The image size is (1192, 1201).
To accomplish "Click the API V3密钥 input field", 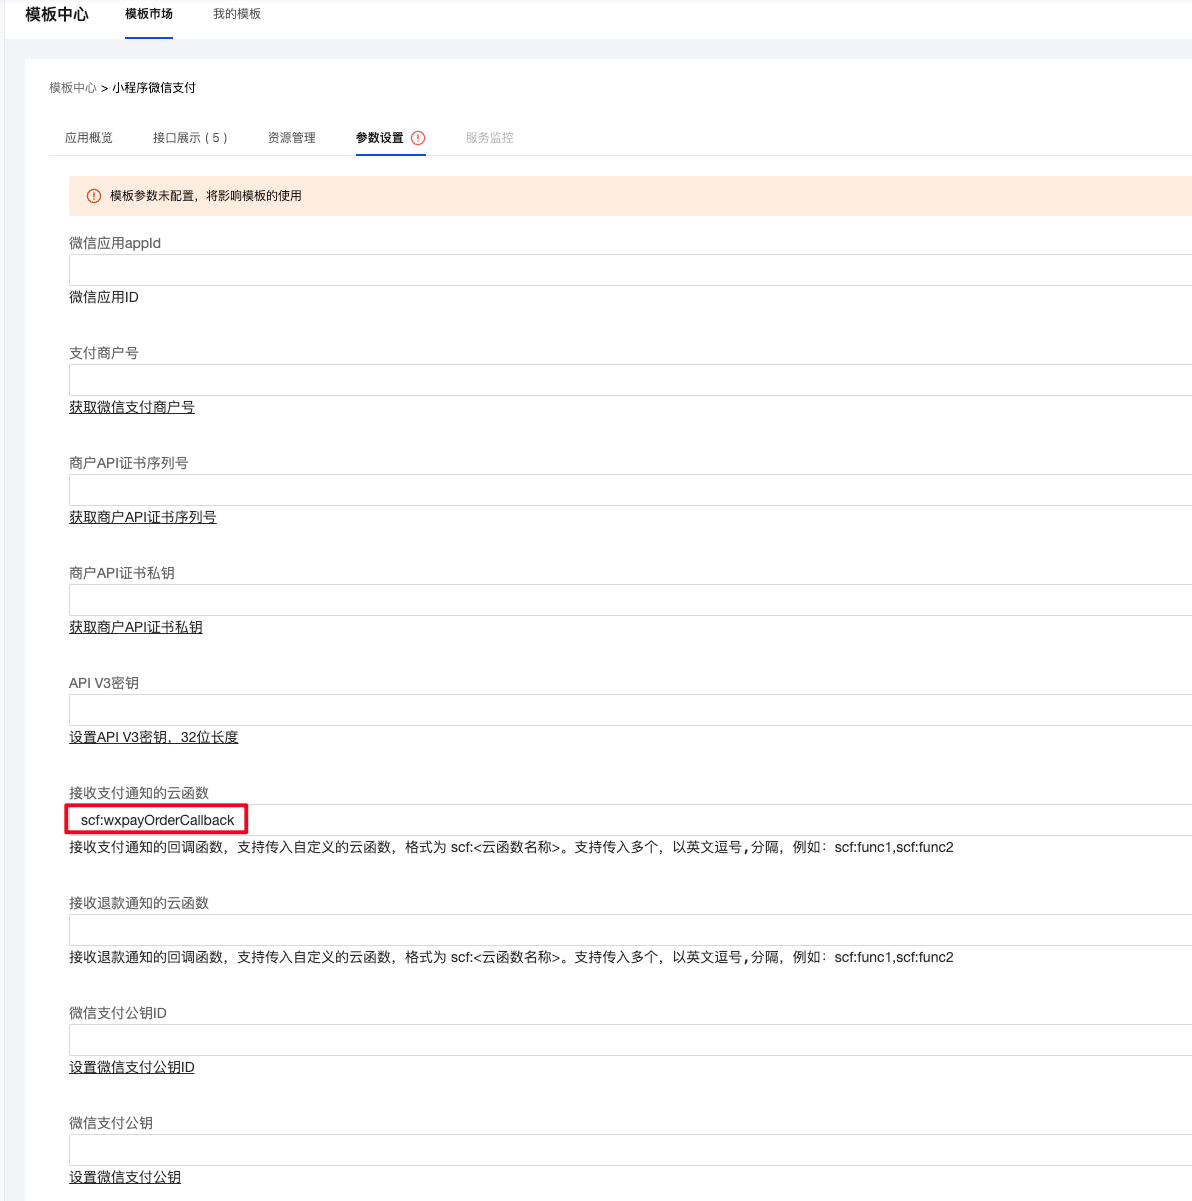I will (630, 710).
